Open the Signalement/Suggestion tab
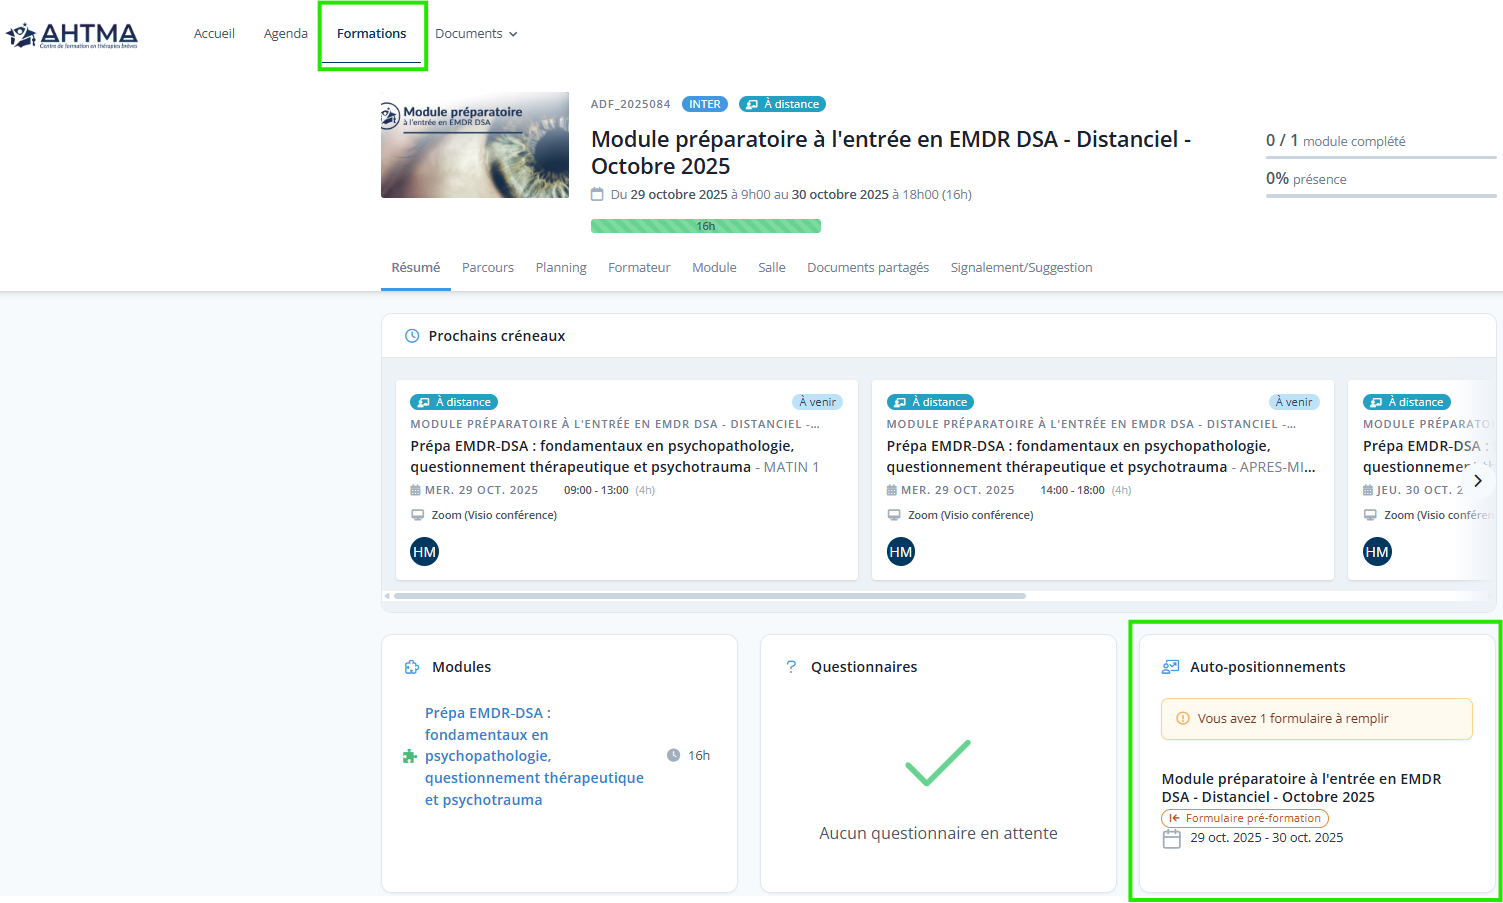 (1021, 268)
